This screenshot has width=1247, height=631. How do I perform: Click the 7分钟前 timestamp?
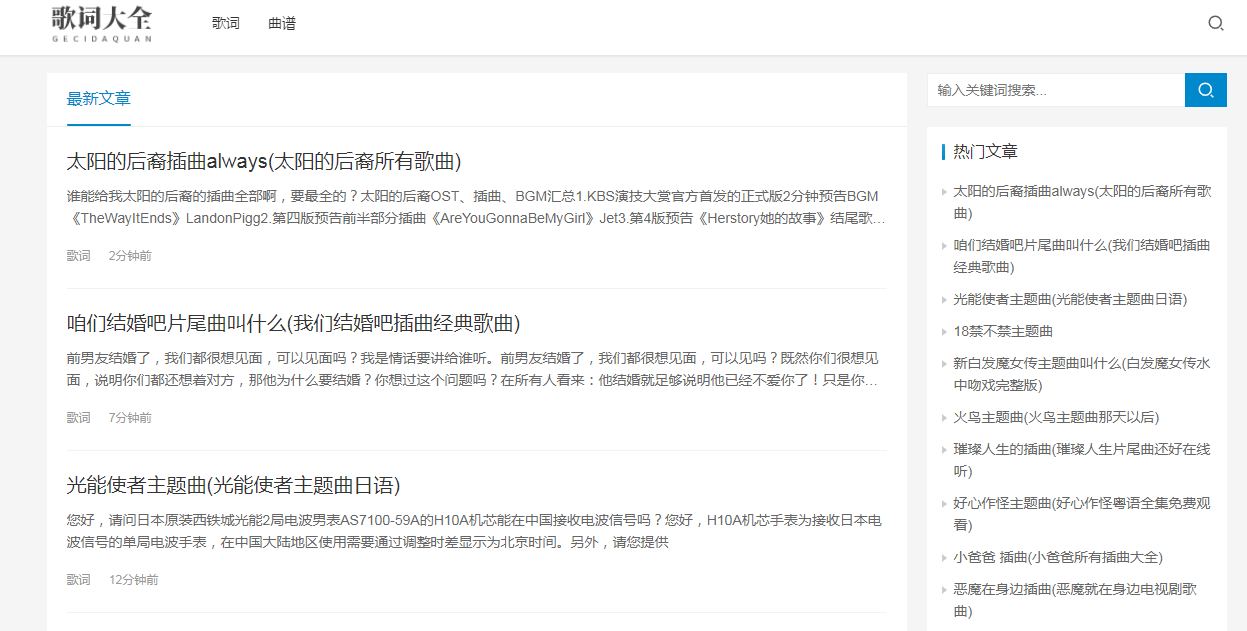[x=130, y=418]
